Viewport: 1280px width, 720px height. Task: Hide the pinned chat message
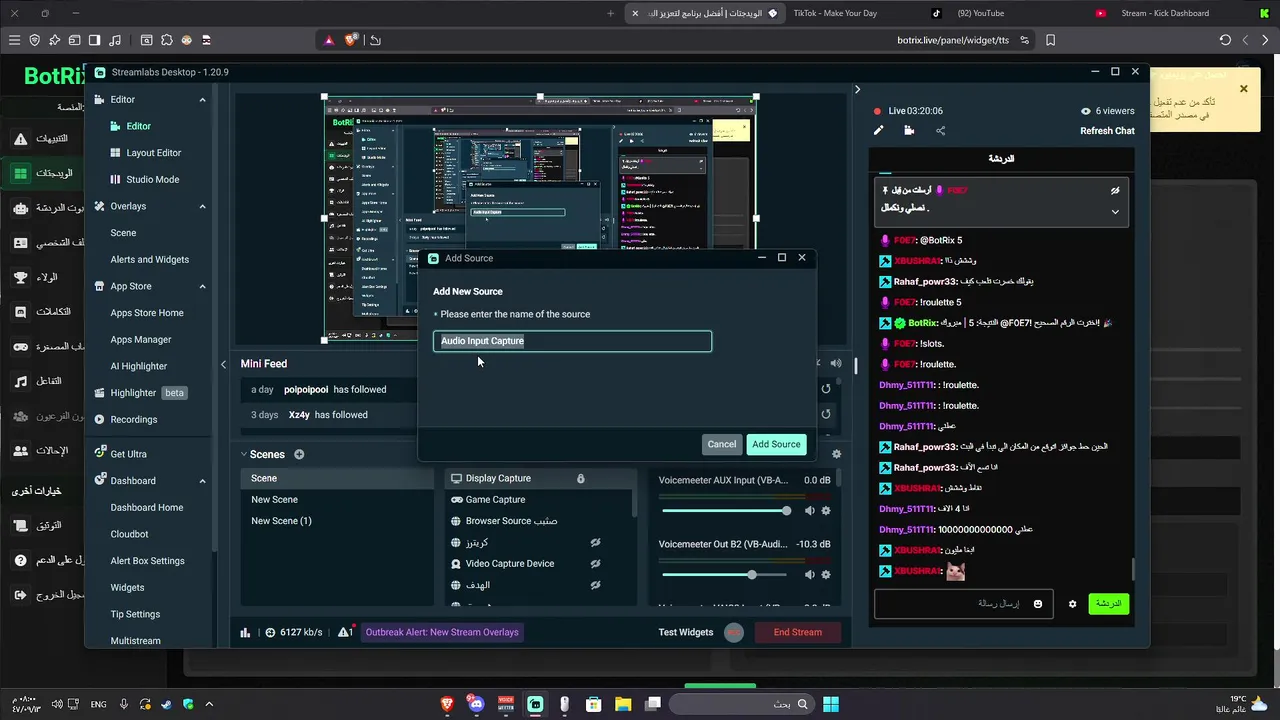coord(1115,190)
